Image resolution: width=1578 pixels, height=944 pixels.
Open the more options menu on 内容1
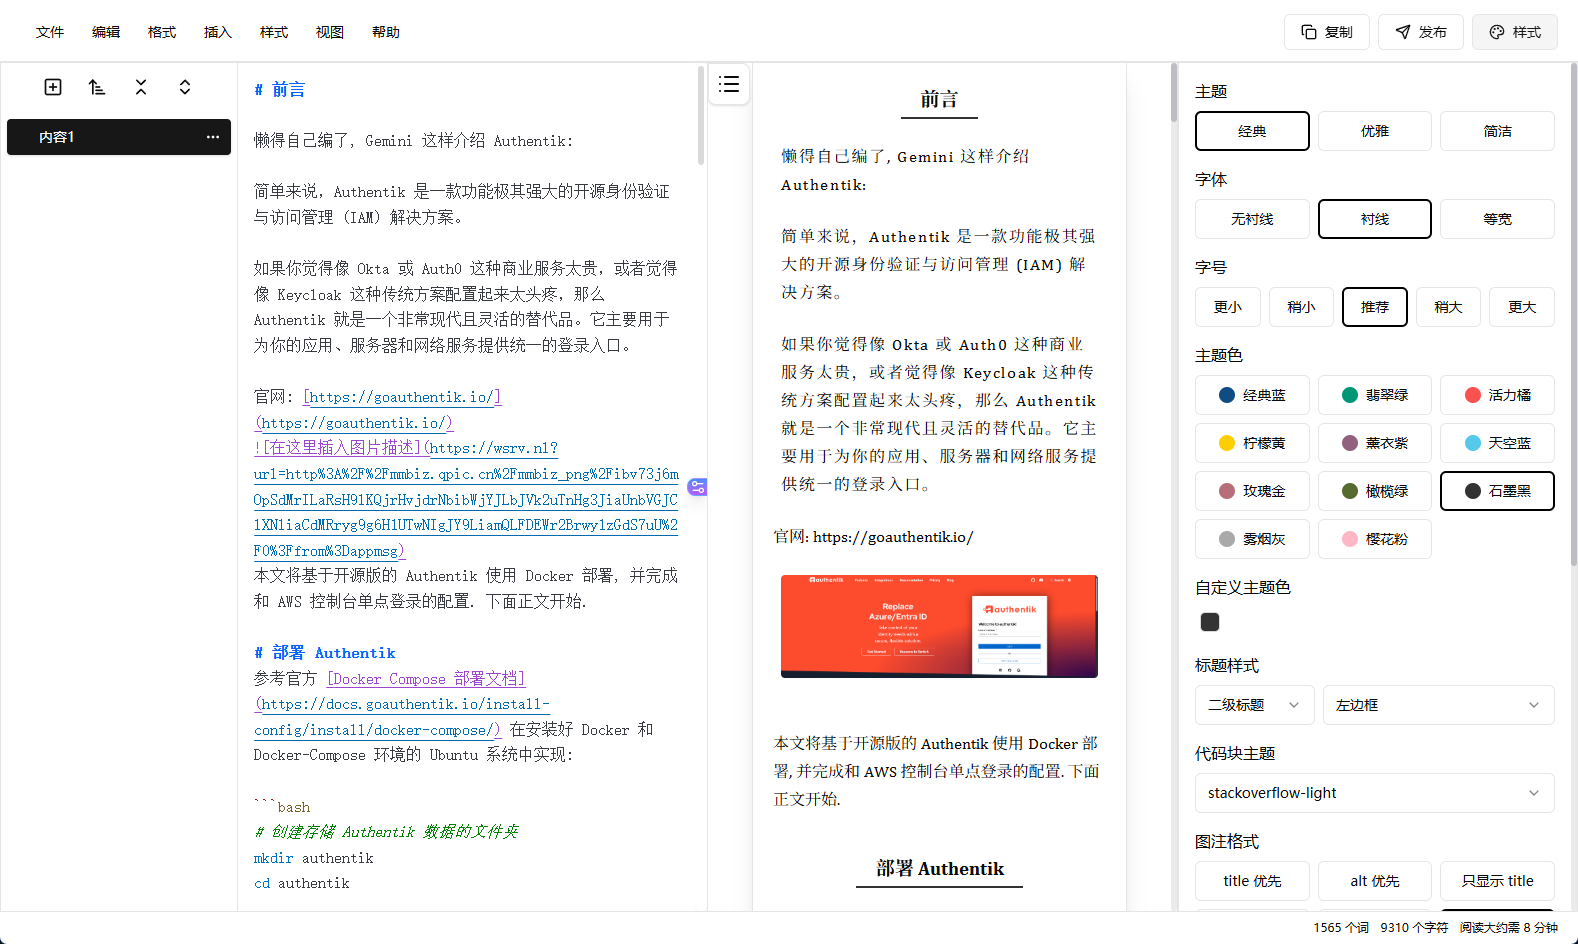pos(213,137)
